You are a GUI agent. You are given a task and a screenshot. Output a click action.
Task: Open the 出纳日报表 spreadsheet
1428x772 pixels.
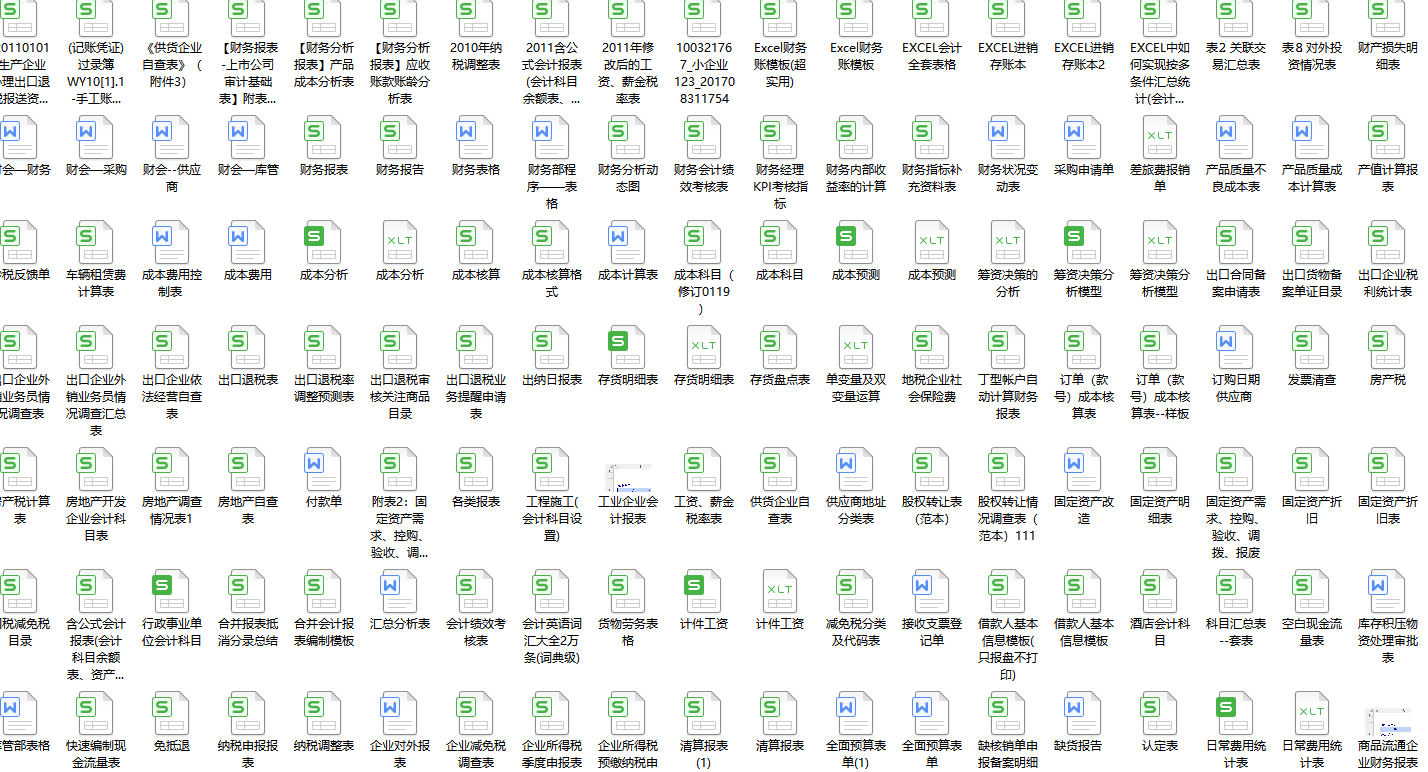pyautogui.click(x=551, y=350)
